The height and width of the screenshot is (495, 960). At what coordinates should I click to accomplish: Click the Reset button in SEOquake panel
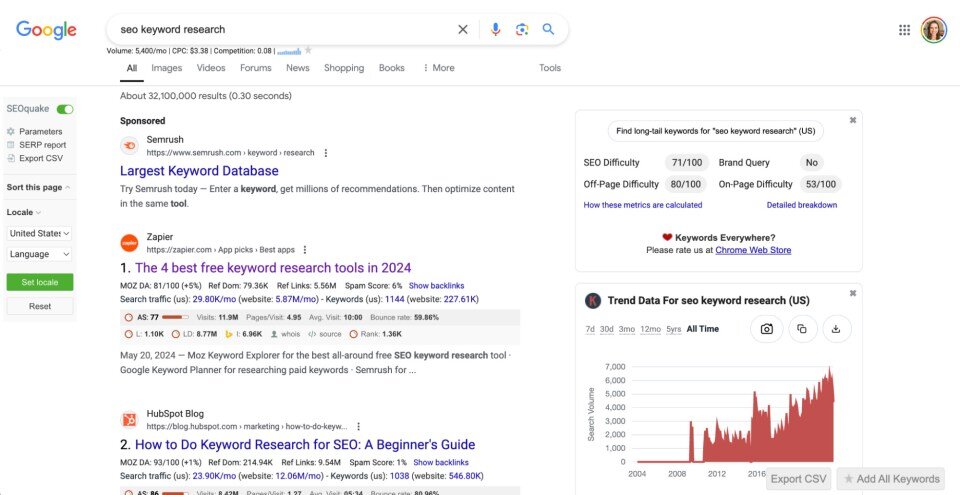pos(40,306)
